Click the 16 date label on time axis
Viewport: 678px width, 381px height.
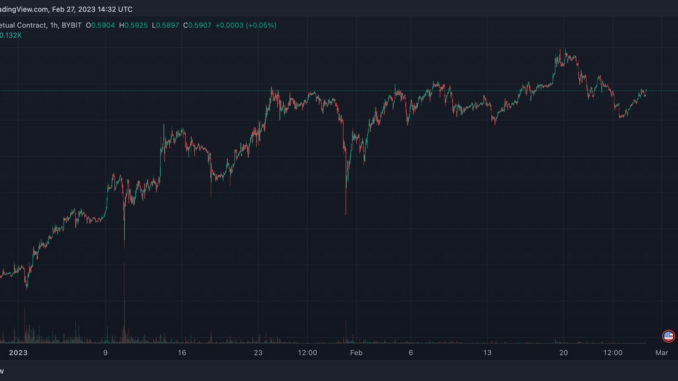(x=182, y=353)
